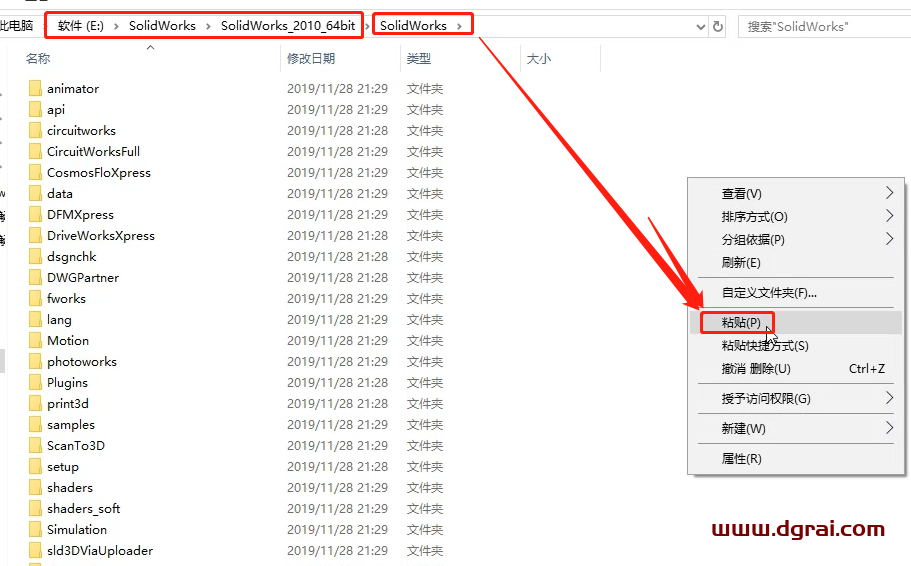
Task: Click the sld3DViaUploader folder icon
Action: pos(35,550)
